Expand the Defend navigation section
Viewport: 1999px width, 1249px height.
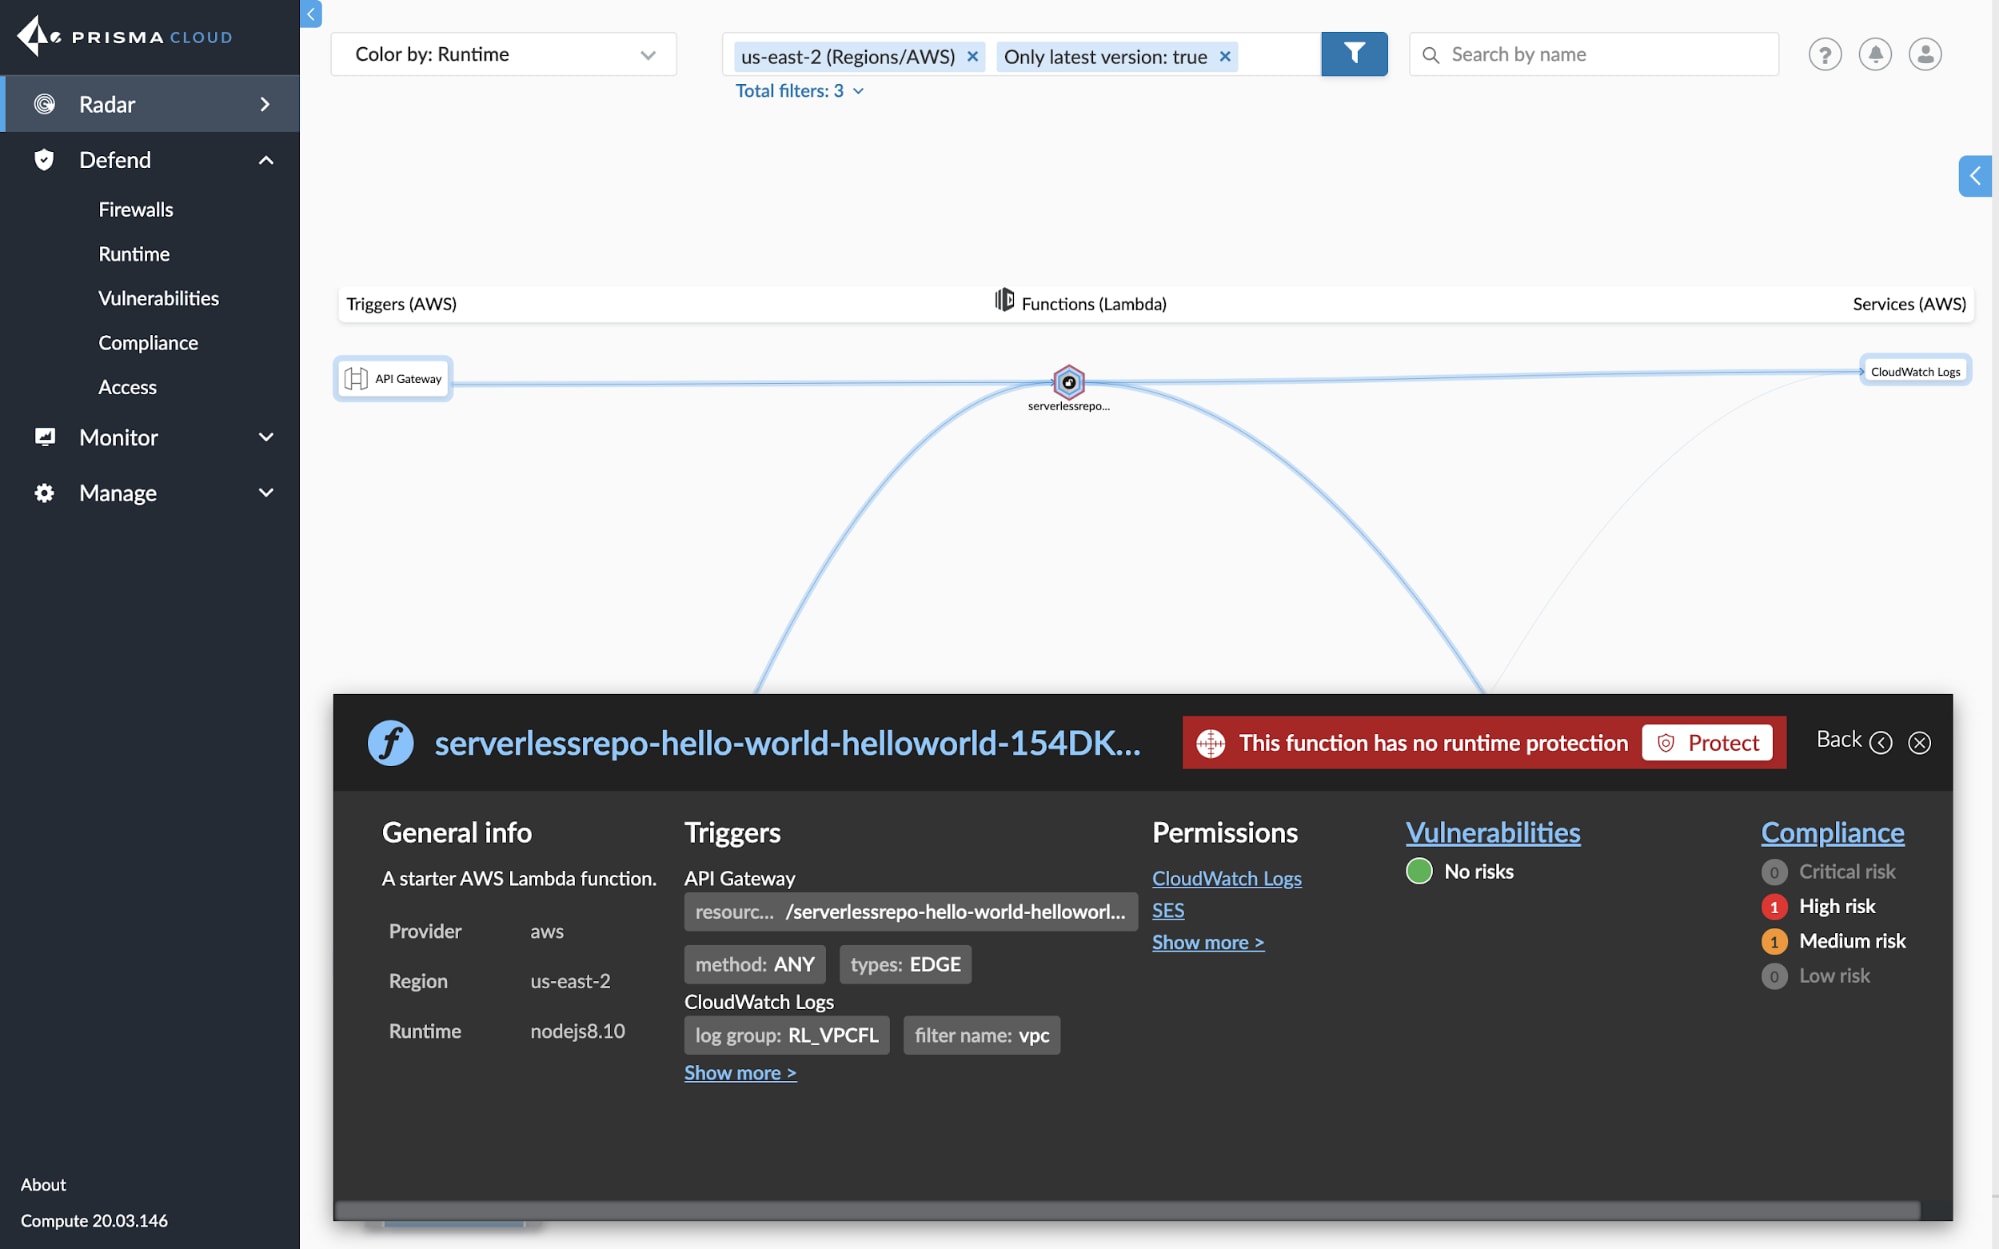click(266, 160)
